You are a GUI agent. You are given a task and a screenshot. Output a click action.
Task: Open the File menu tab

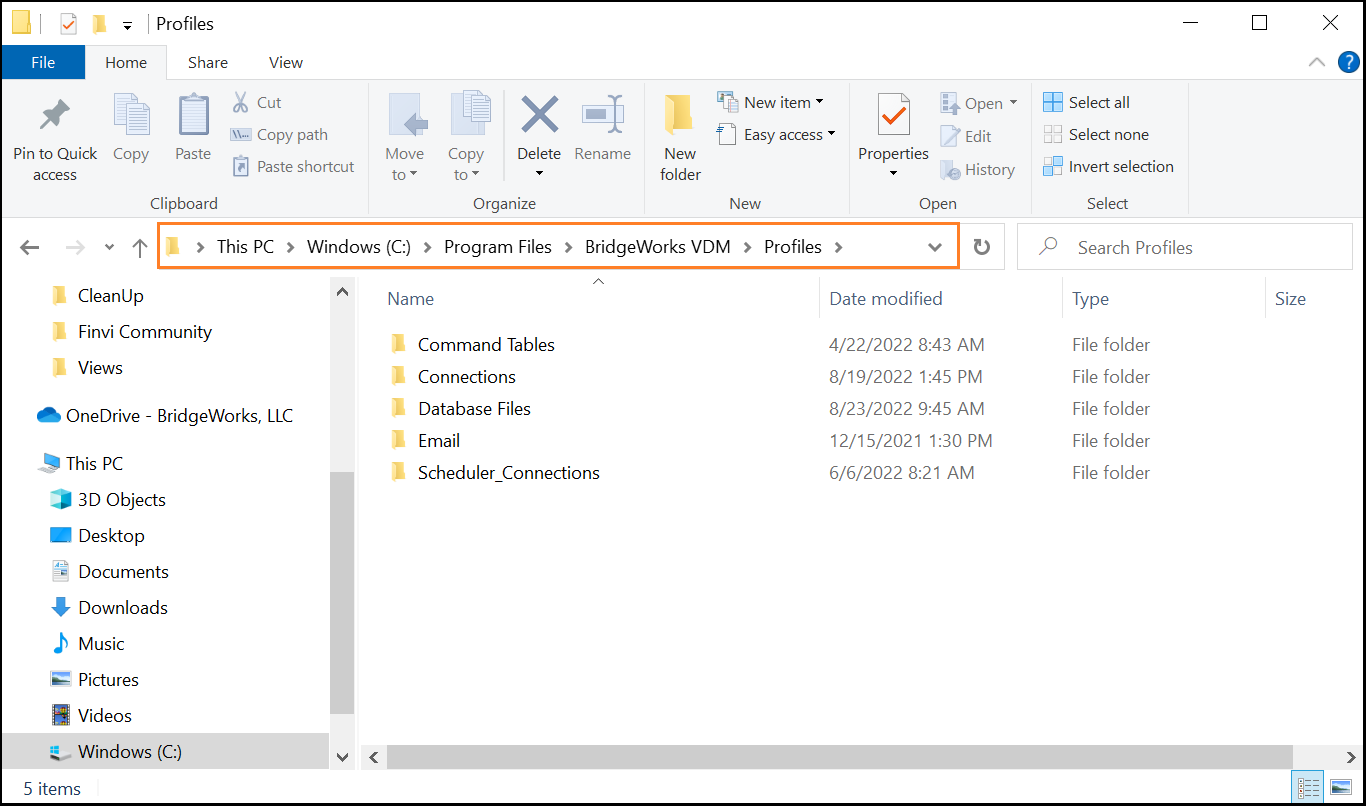[43, 62]
